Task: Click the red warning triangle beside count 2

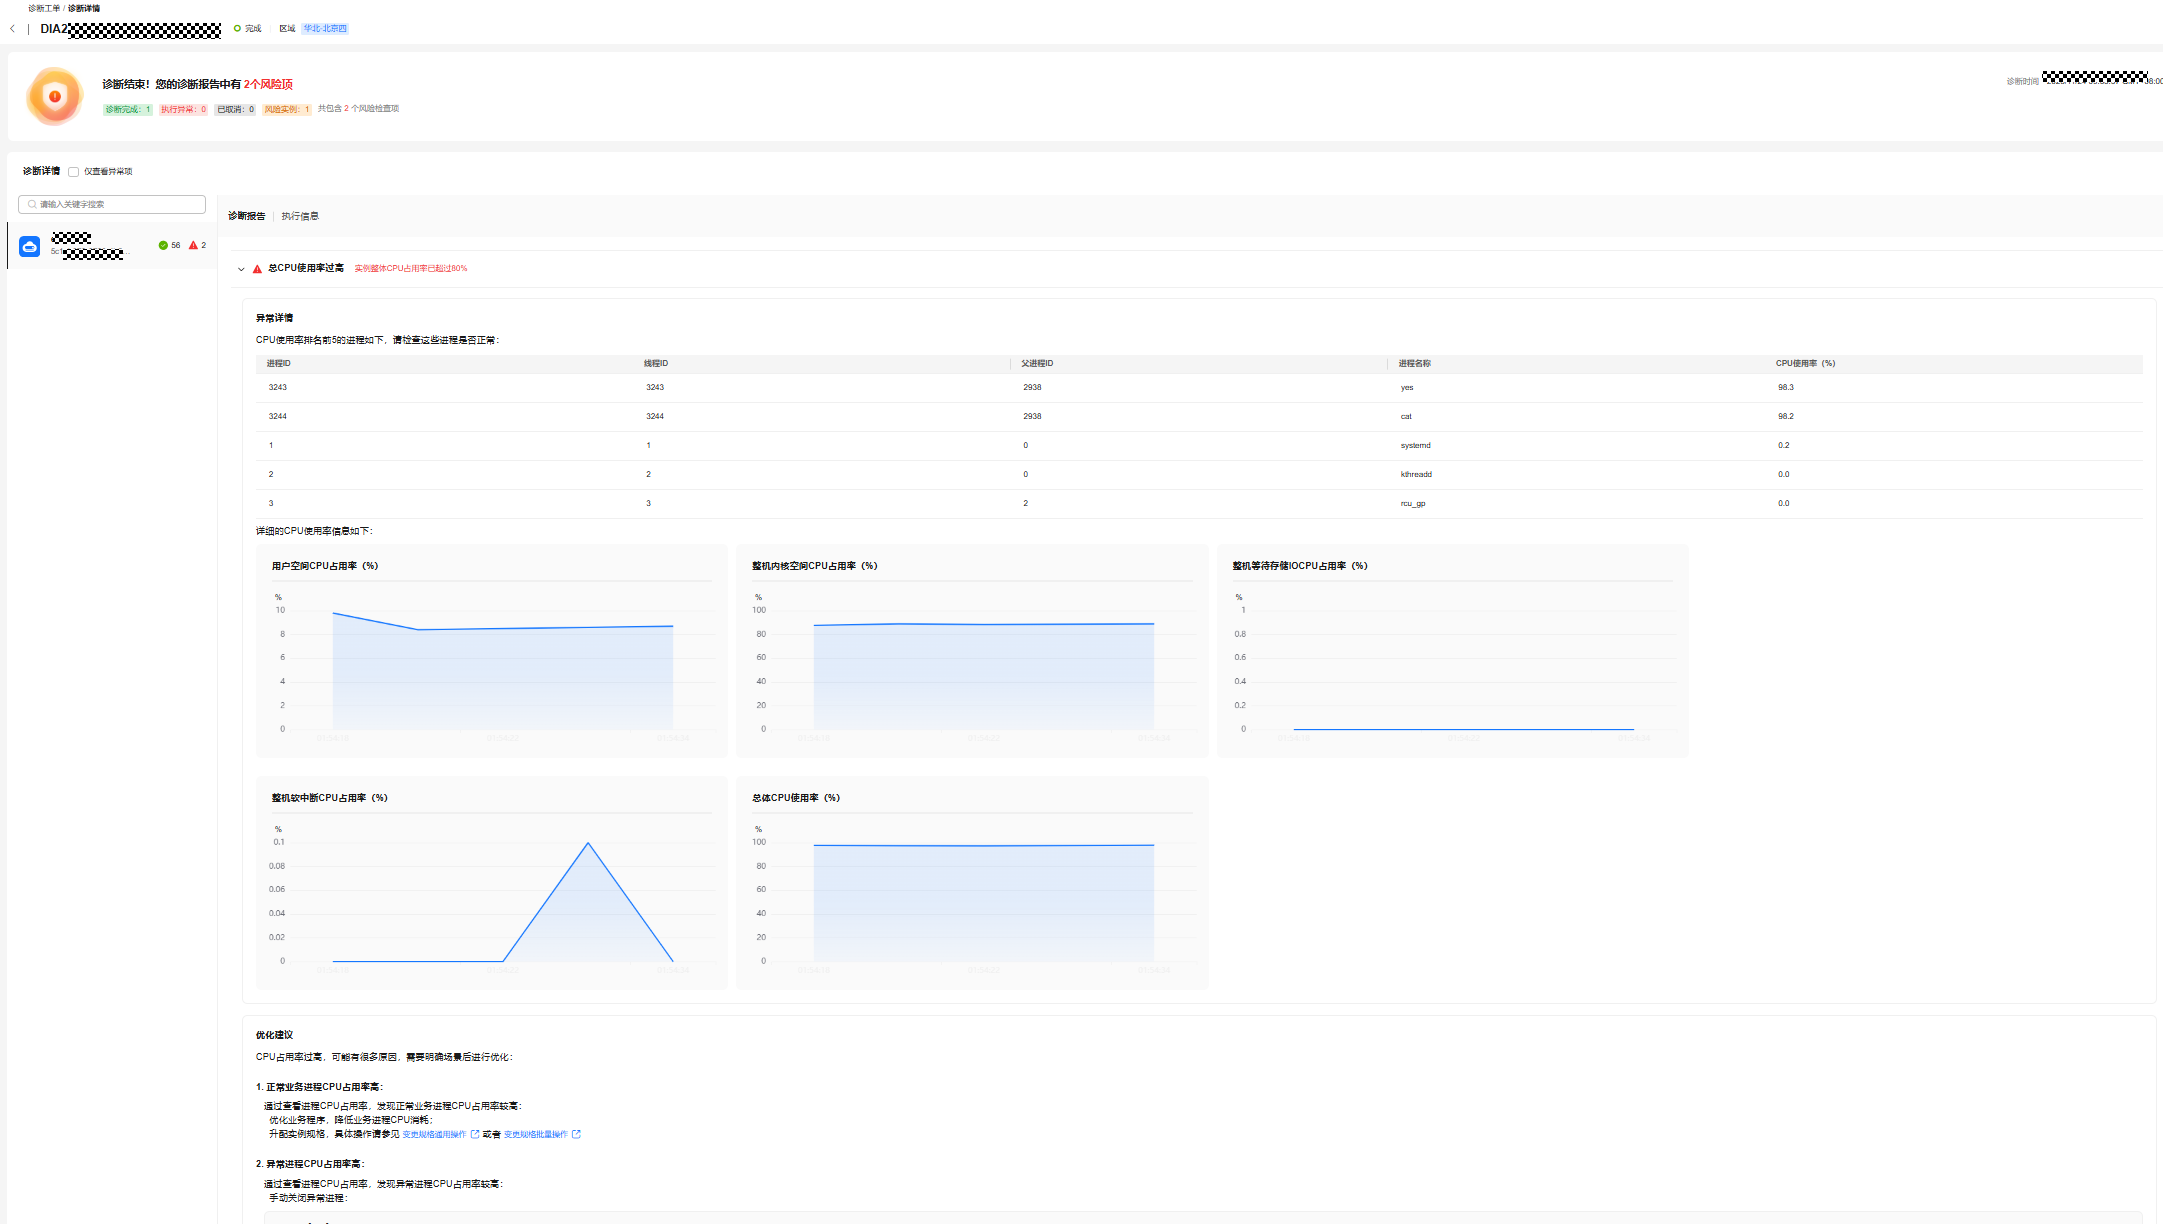Action: (x=193, y=245)
